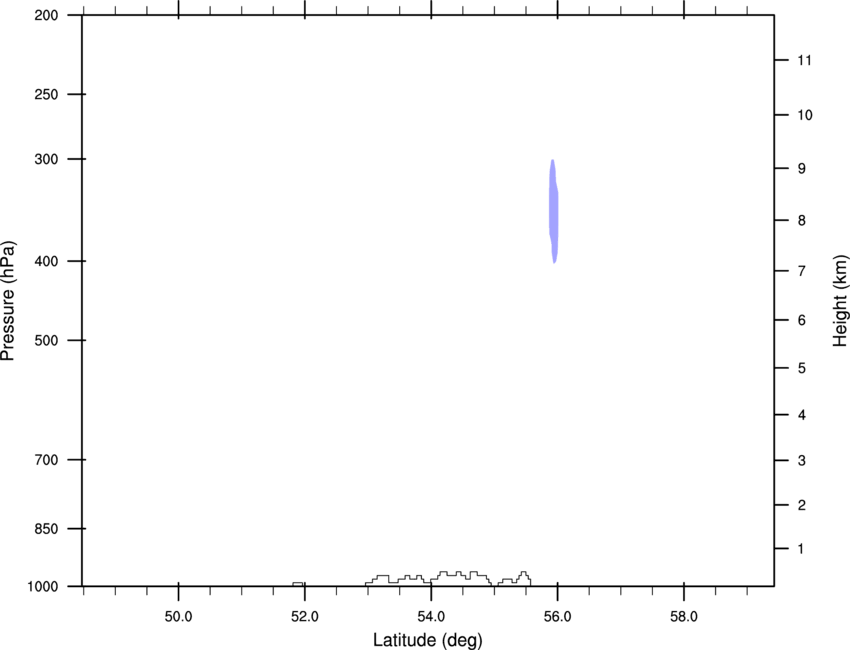
Task: Click the 'Latitude (deg)' axis title
Action: point(428,640)
